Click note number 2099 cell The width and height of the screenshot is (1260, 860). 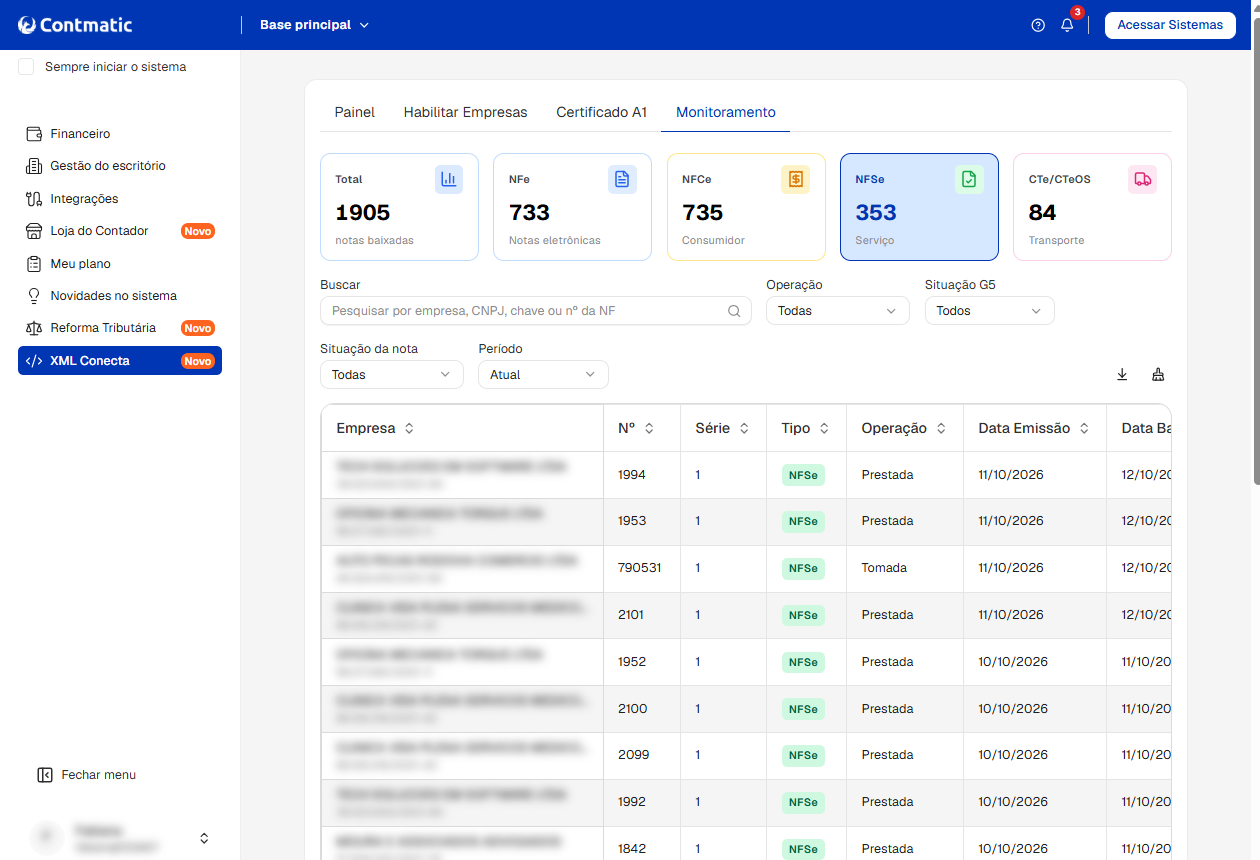[641, 755]
